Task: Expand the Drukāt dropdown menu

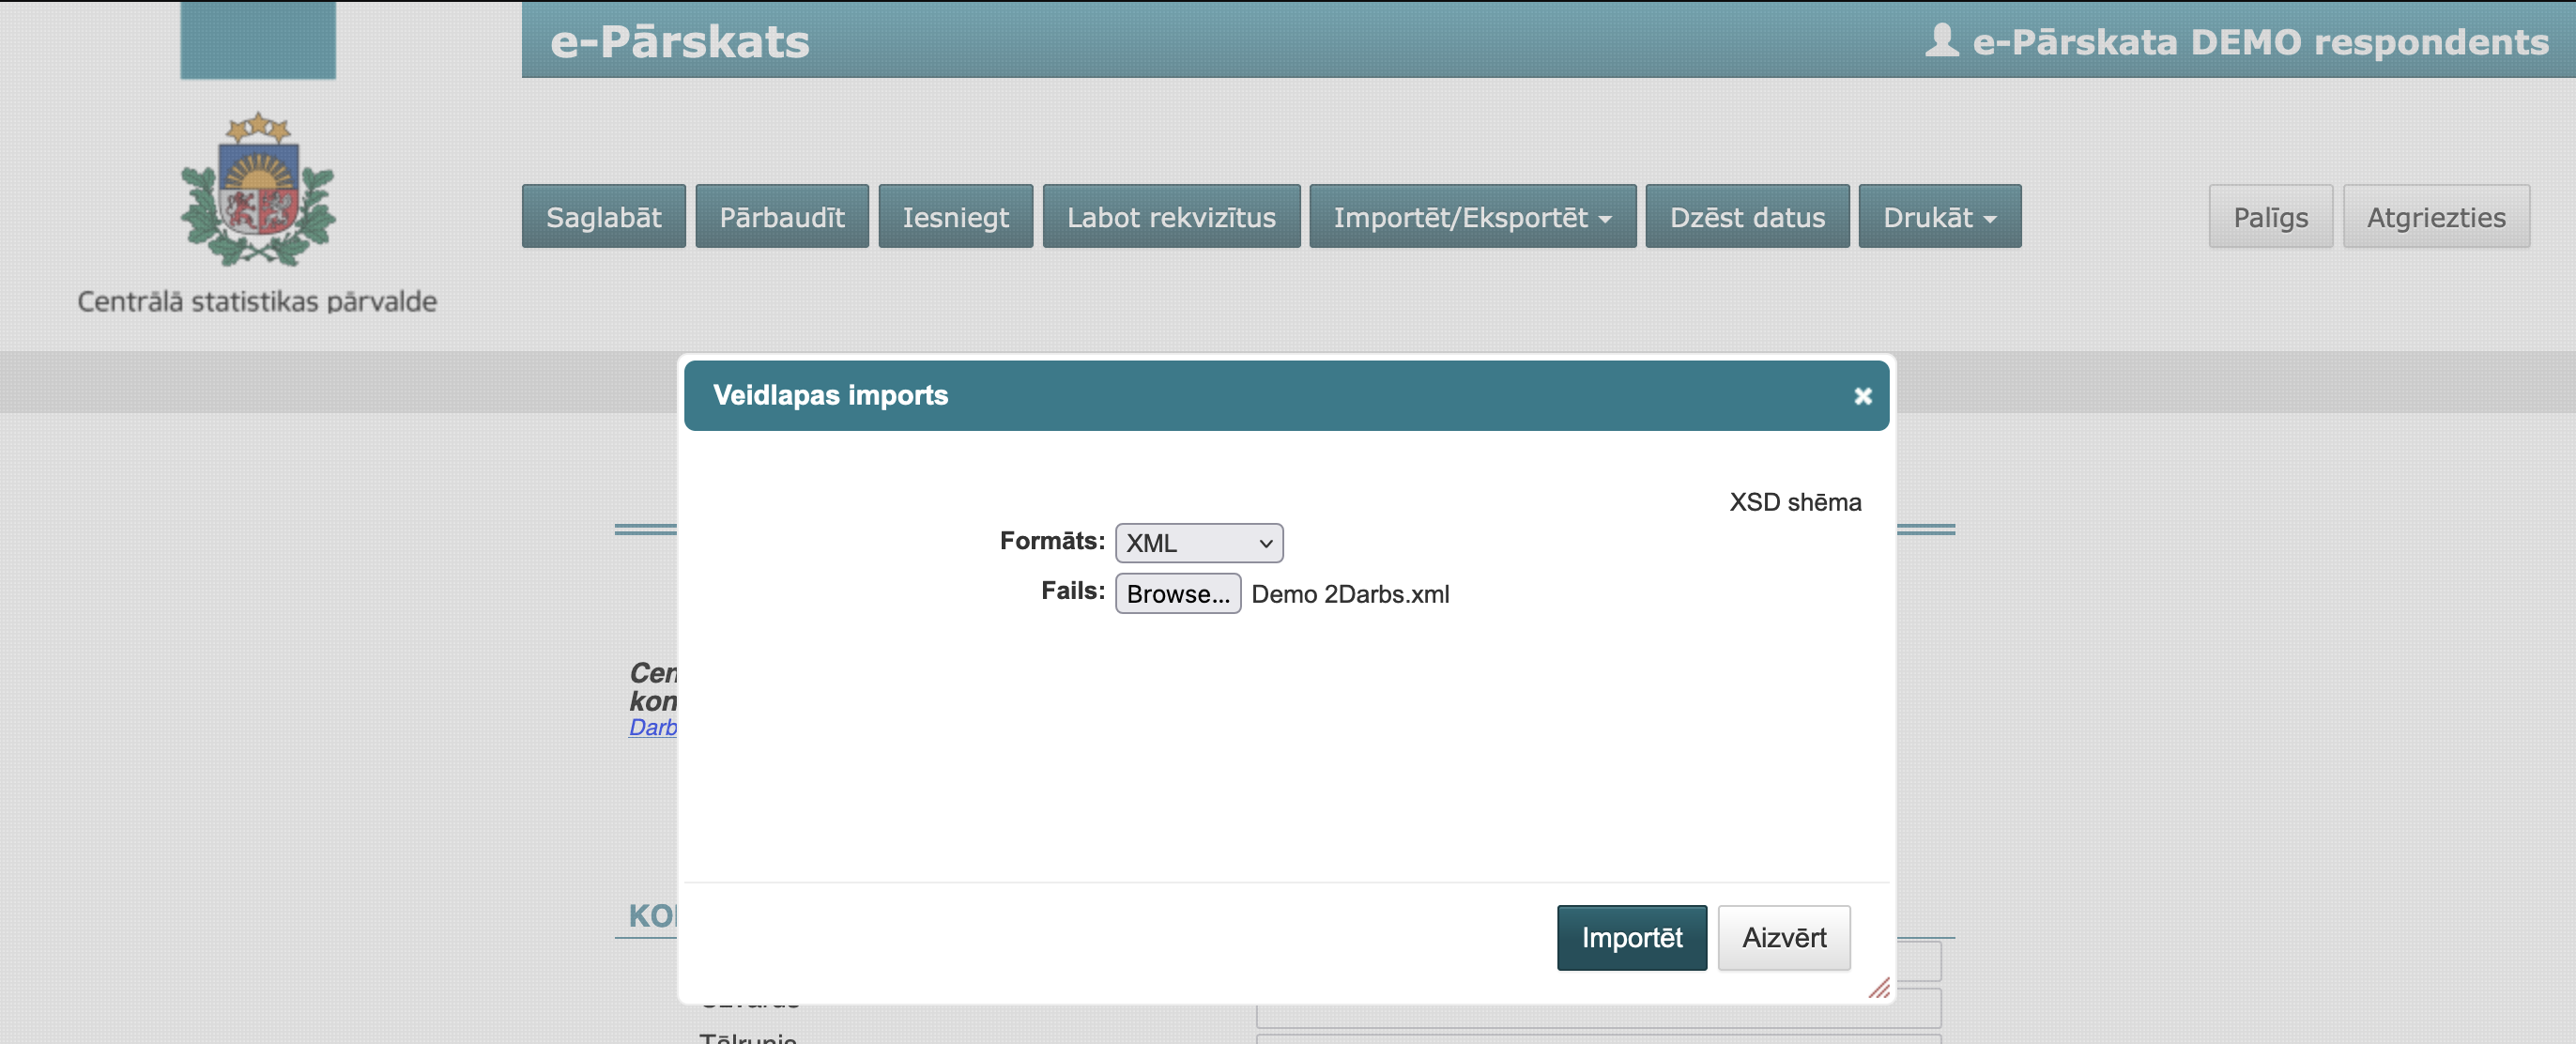Action: [1939, 217]
